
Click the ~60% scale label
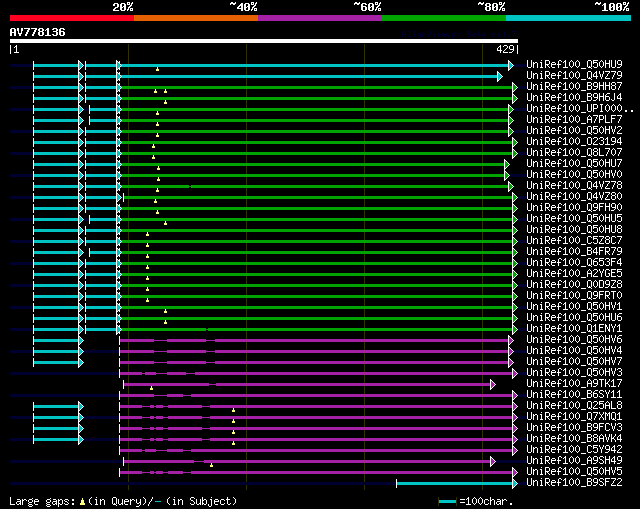tap(367, 7)
